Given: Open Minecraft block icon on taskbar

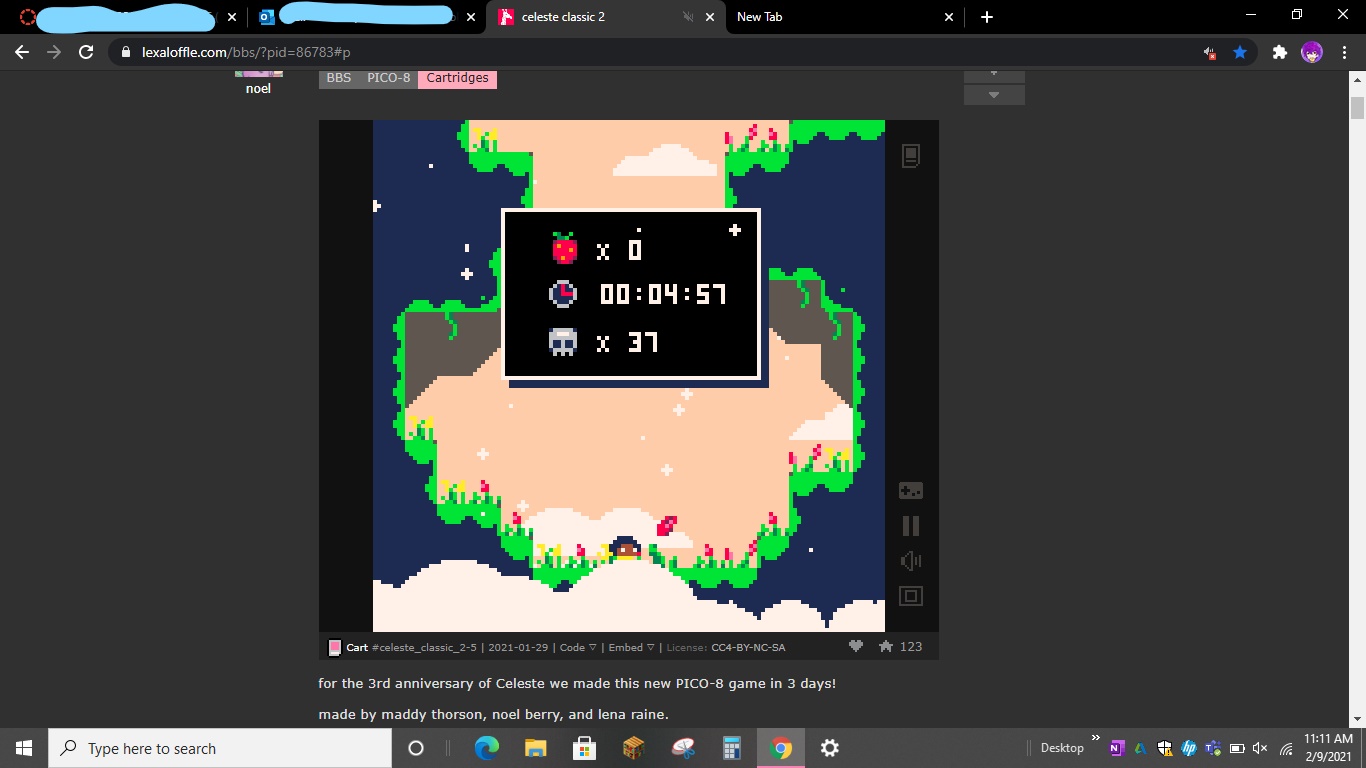Looking at the screenshot, I should point(633,748).
